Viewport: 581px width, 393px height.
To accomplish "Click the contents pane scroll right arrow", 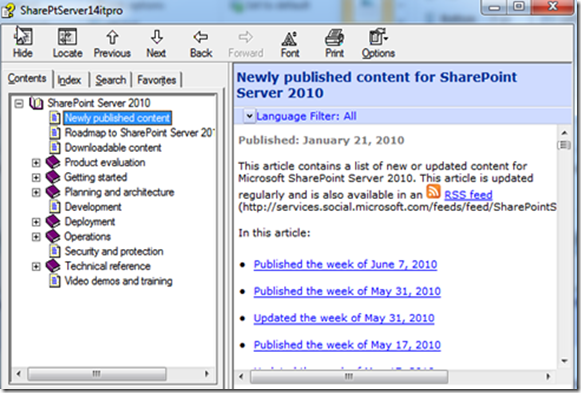I will 207,374.
